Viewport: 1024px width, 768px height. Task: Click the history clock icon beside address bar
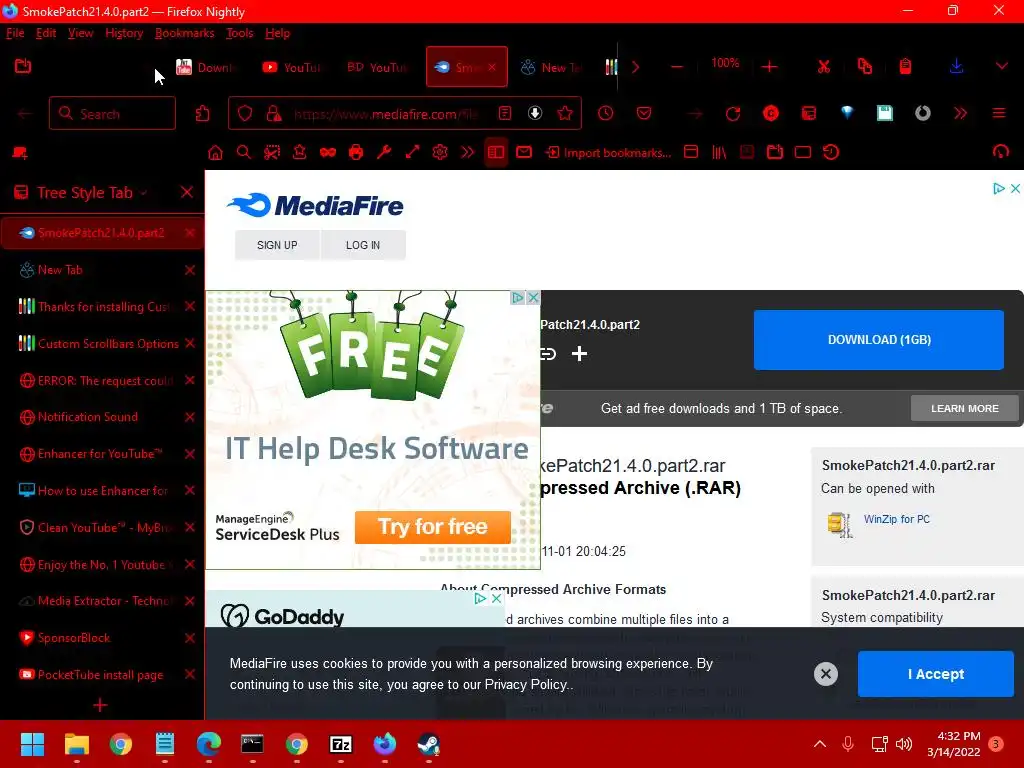point(606,114)
